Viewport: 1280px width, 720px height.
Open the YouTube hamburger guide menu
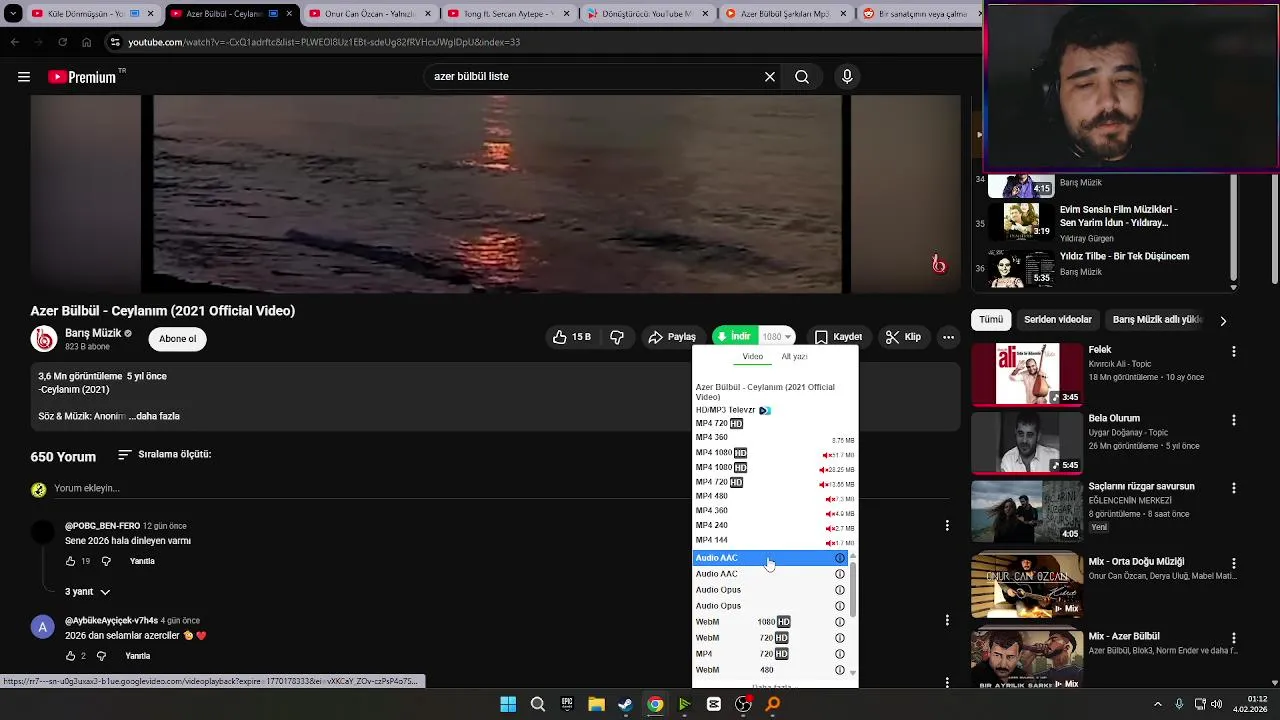point(24,77)
